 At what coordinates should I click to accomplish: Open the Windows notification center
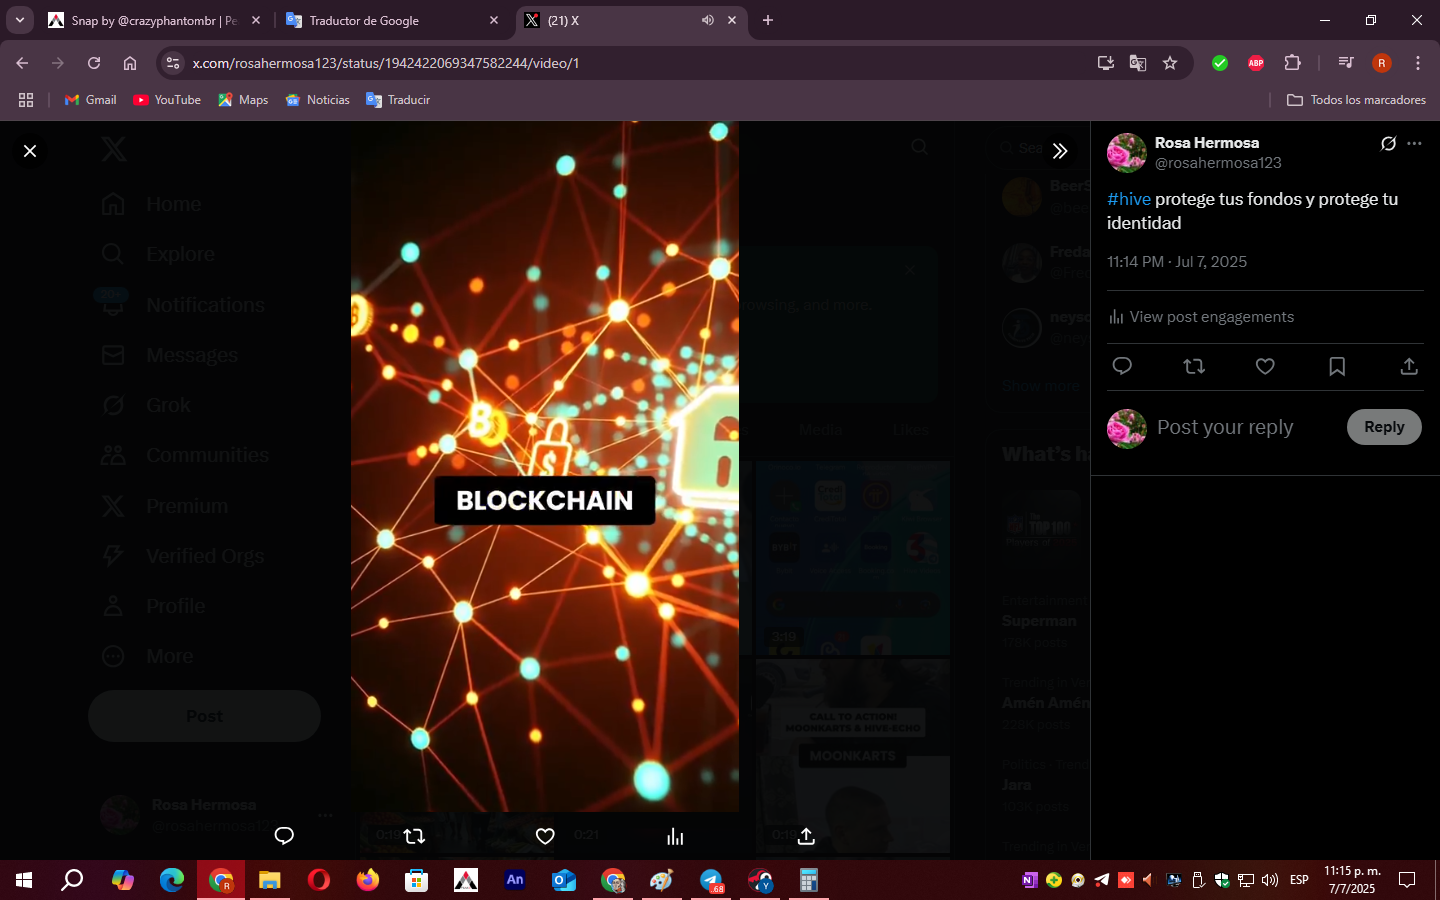click(1407, 880)
